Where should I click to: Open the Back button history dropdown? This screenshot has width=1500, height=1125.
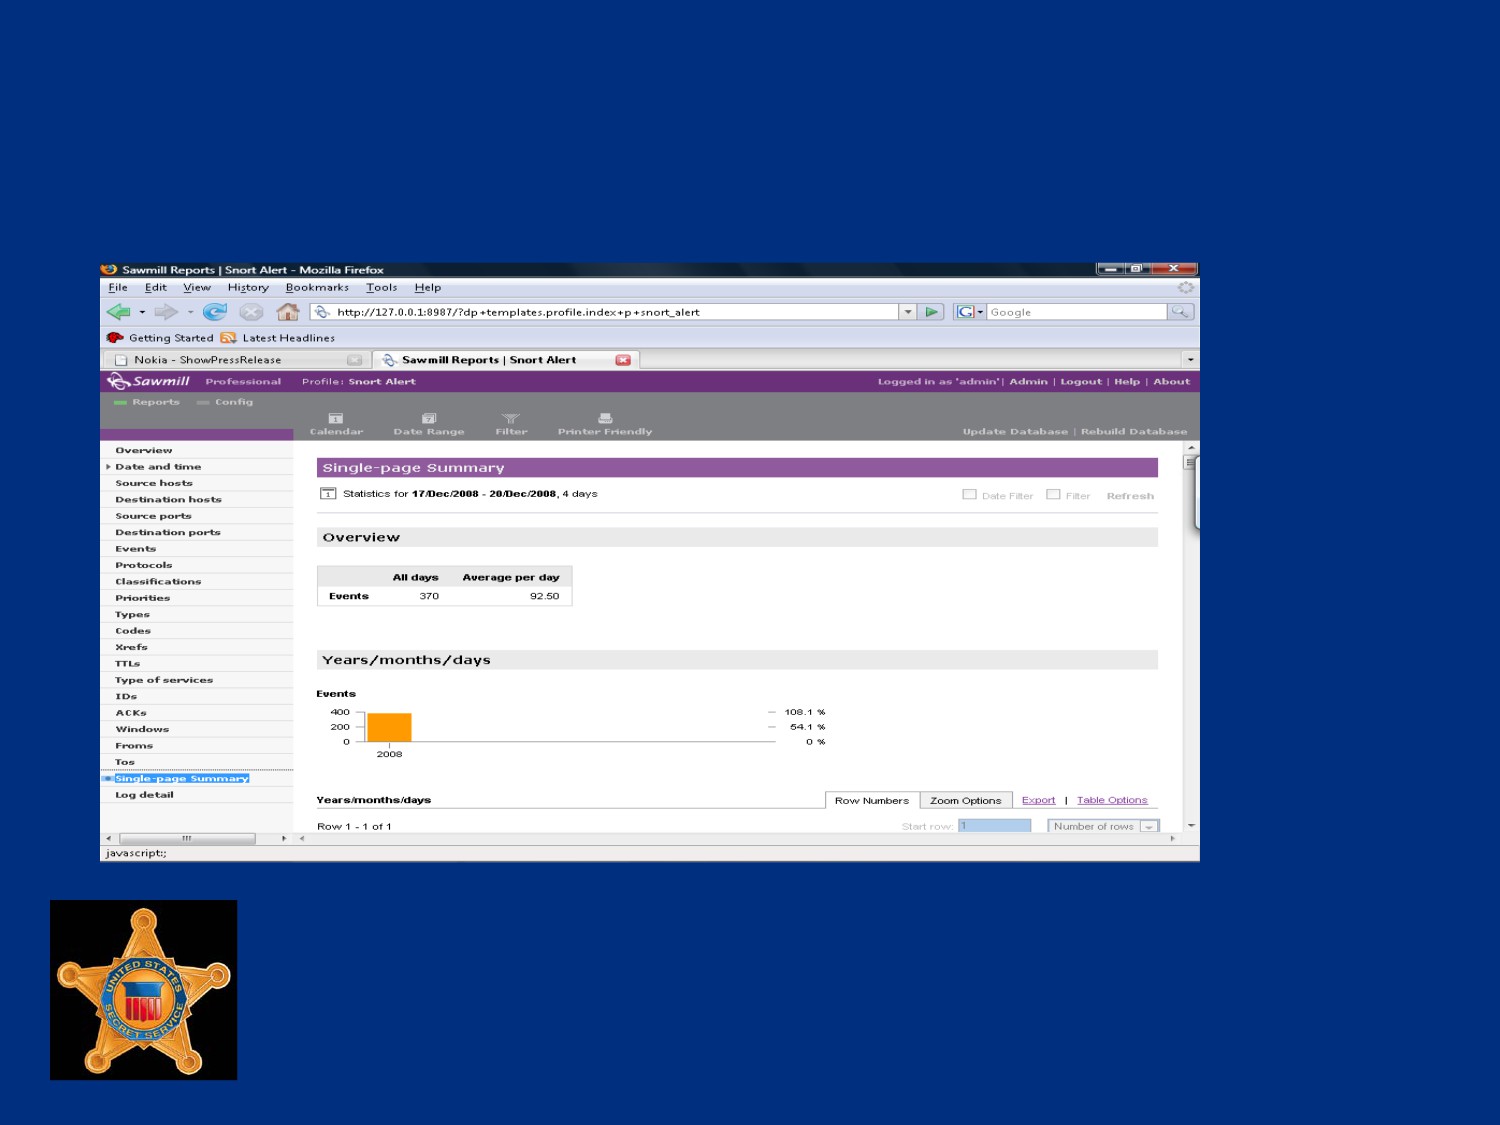(142, 312)
